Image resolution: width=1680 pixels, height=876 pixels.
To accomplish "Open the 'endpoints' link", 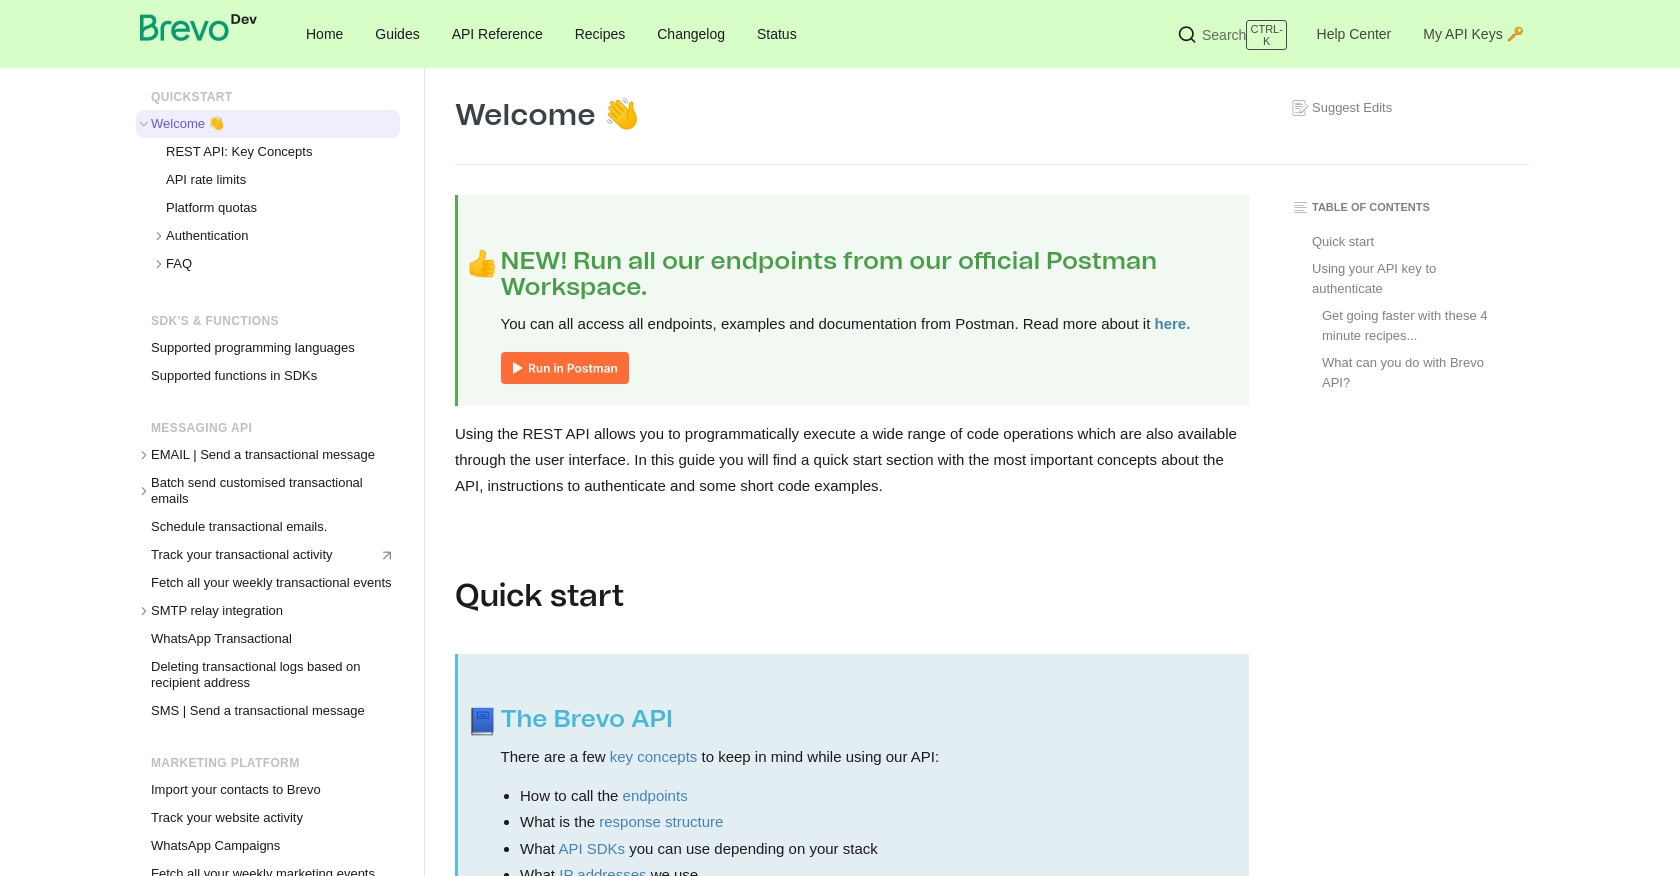I will tap(655, 796).
